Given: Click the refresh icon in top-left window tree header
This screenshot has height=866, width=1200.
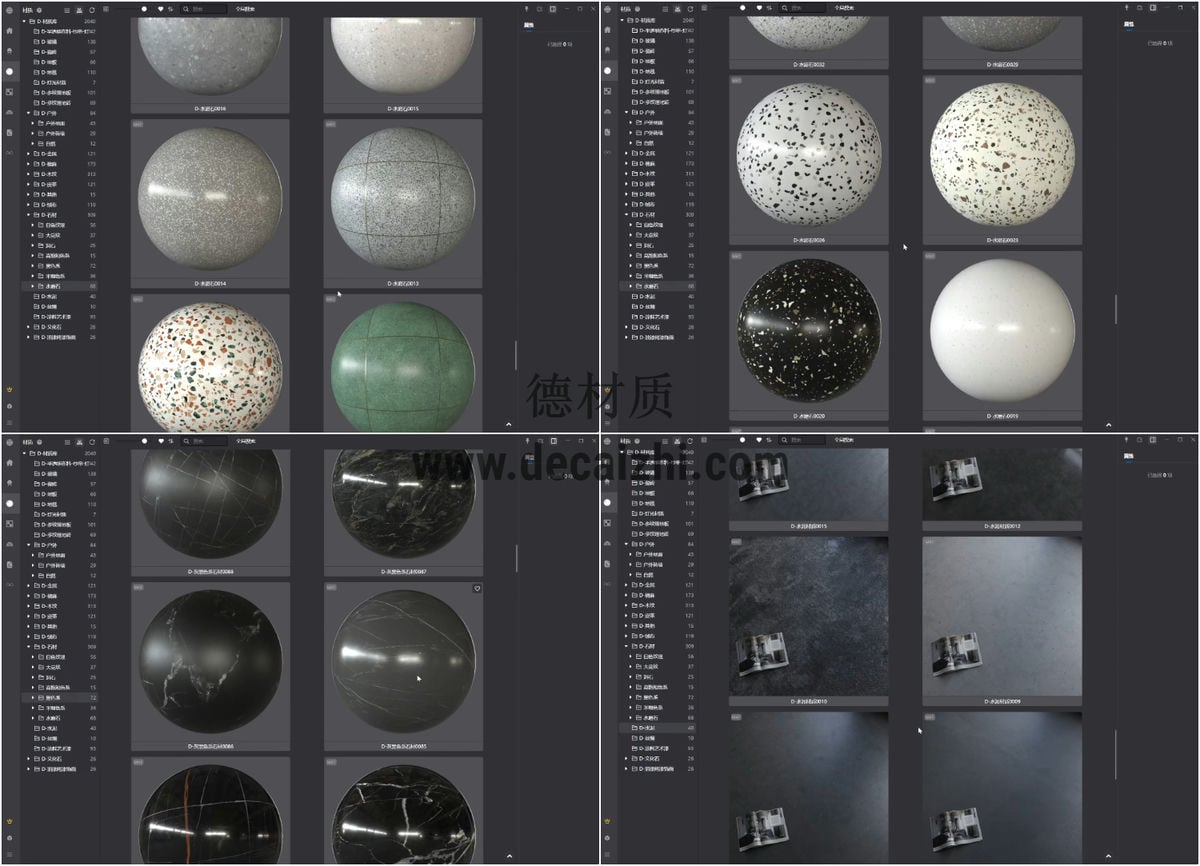Looking at the screenshot, I should tap(92, 8).
